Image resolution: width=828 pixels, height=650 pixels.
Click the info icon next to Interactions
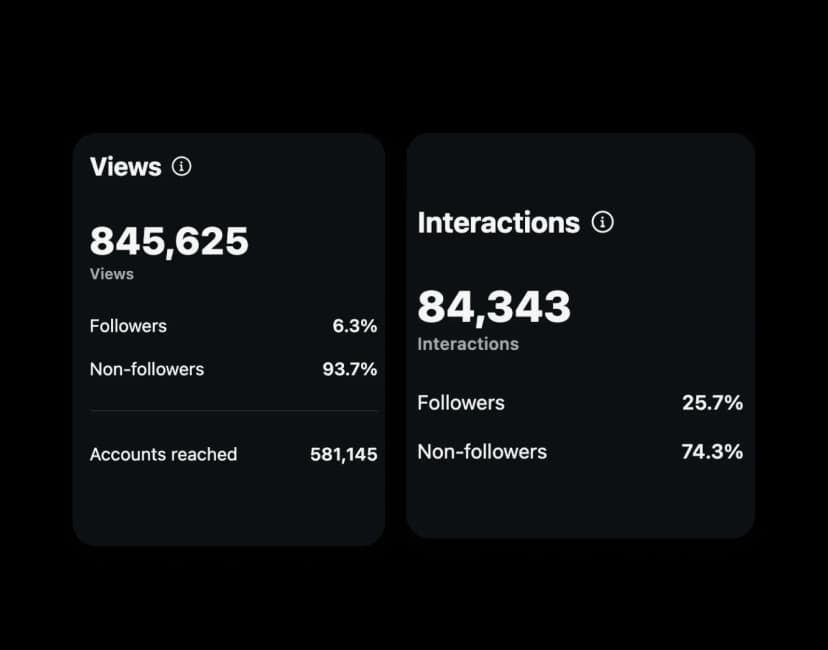tap(603, 223)
